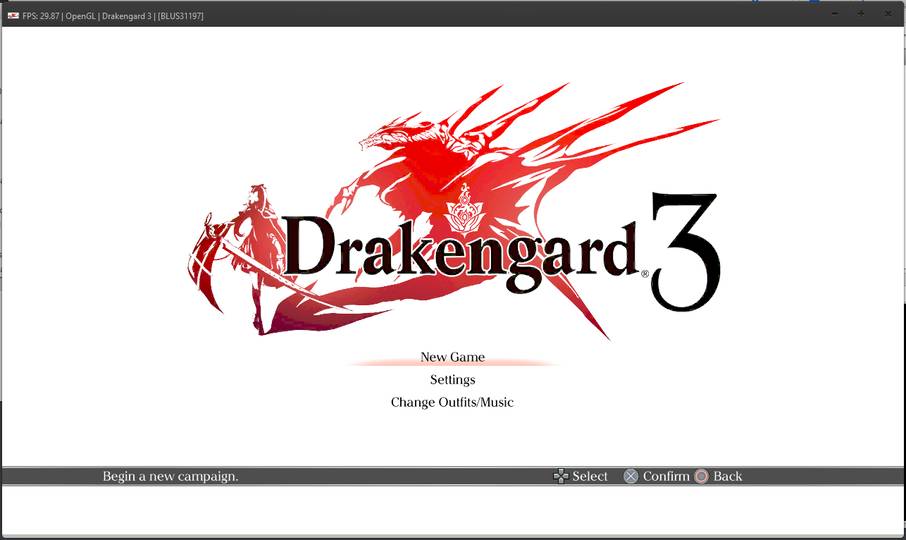
Task: Click the Circle button Back icon
Action: point(701,476)
